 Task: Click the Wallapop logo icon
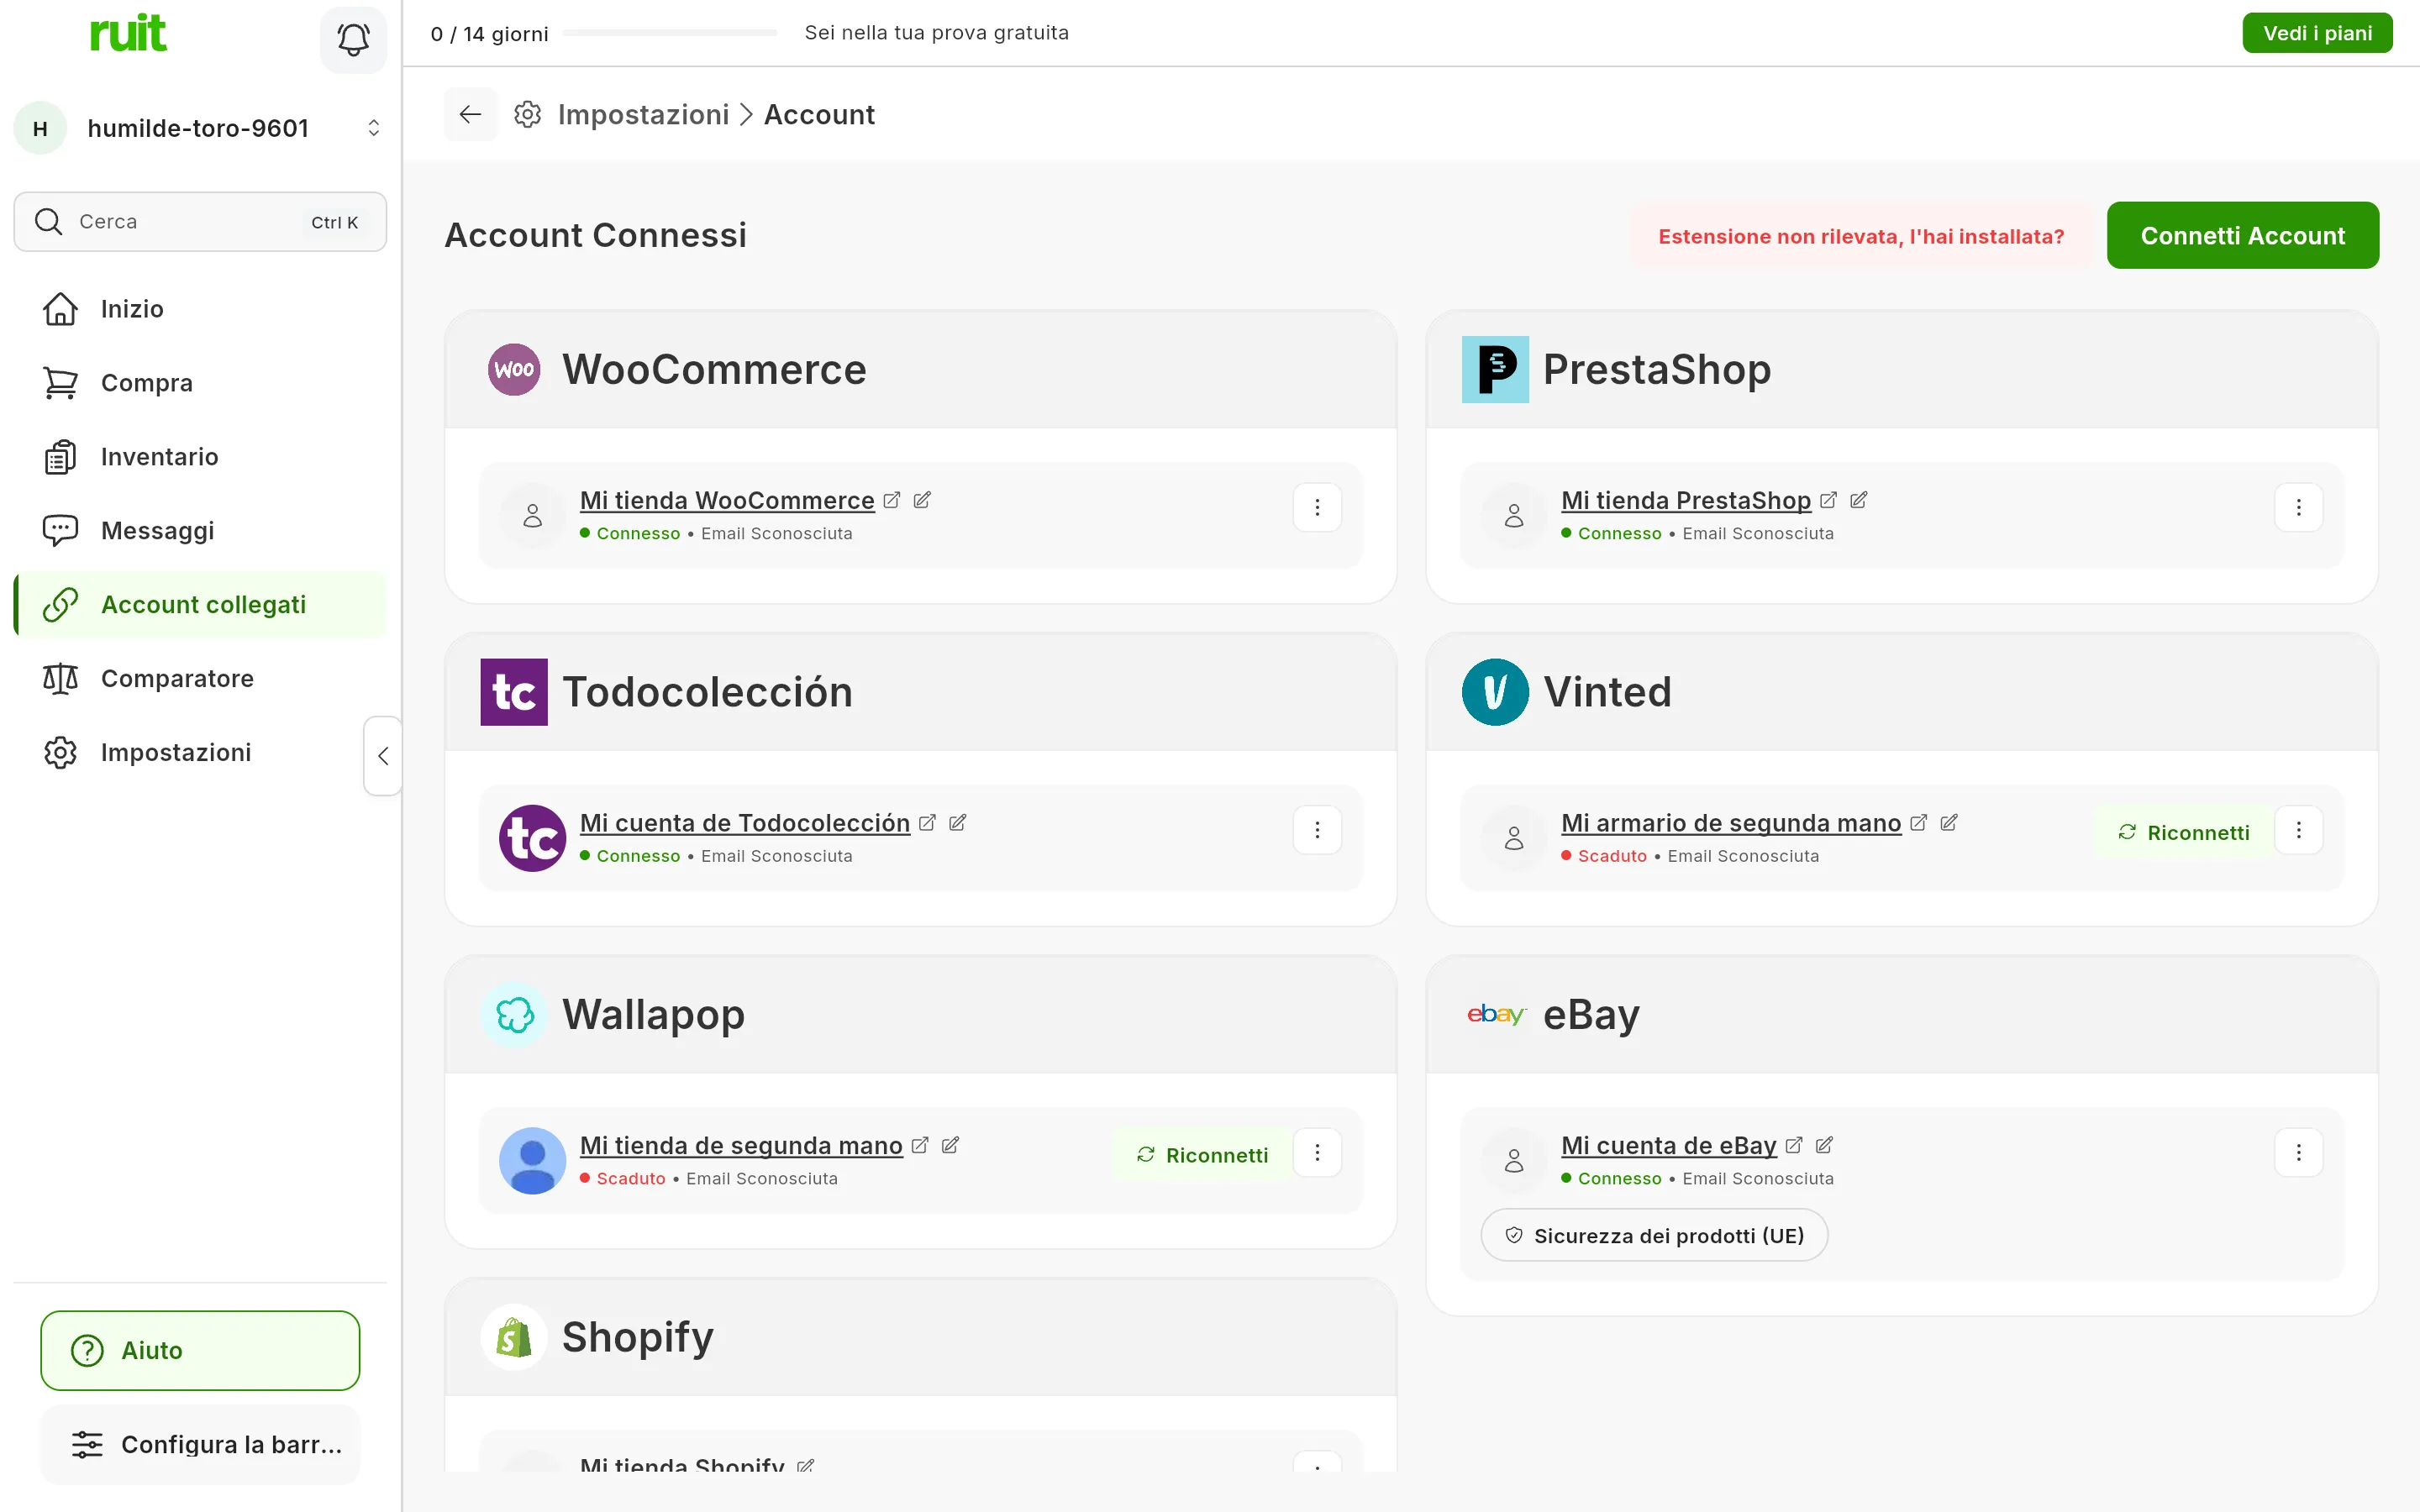pyautogui.click(x=514, y=1015)
